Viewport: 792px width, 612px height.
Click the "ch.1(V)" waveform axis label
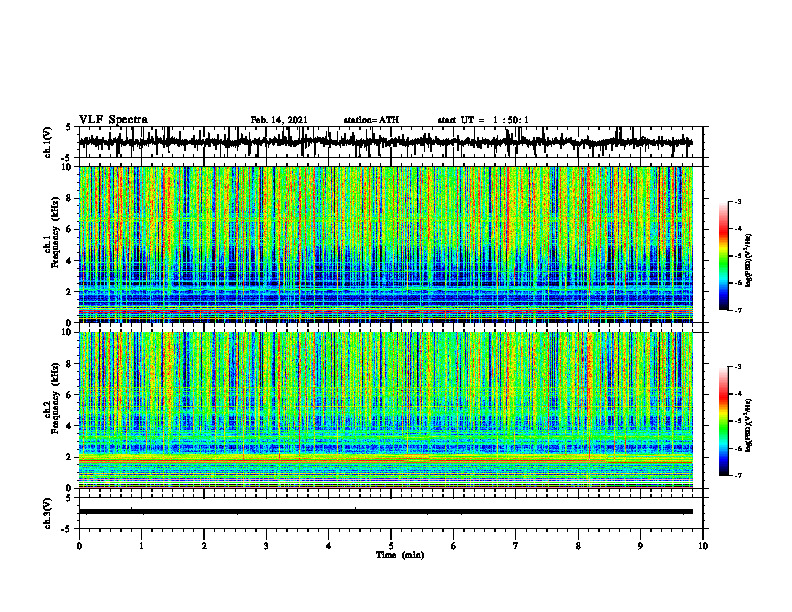tap(48, 142)
